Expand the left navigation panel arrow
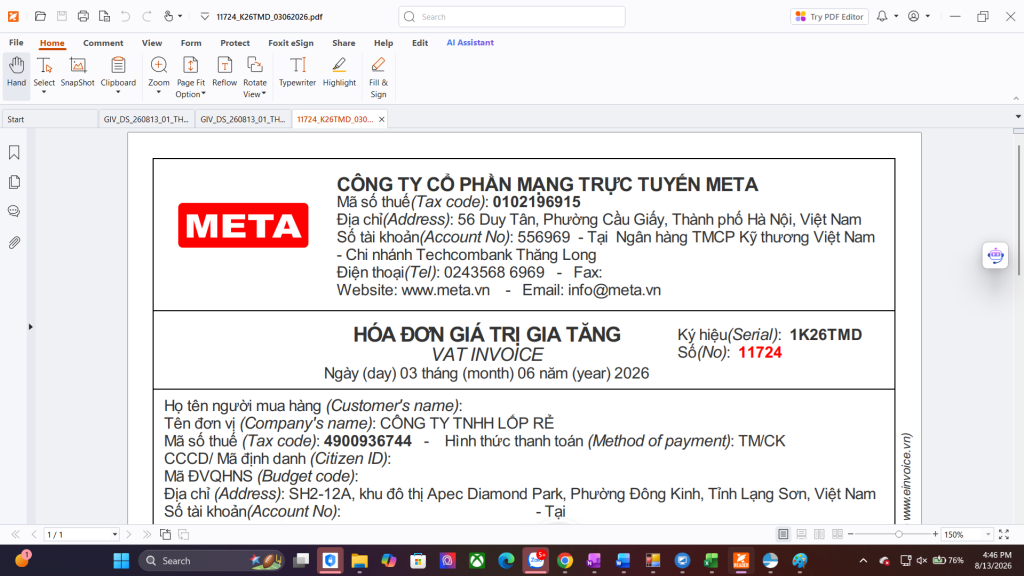 30,327
